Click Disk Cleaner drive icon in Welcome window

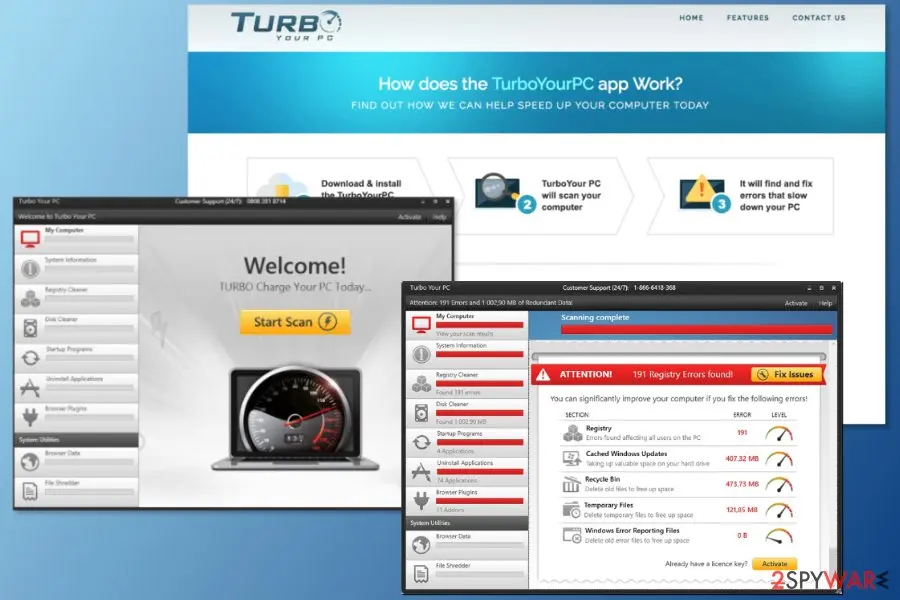(30, 328)
